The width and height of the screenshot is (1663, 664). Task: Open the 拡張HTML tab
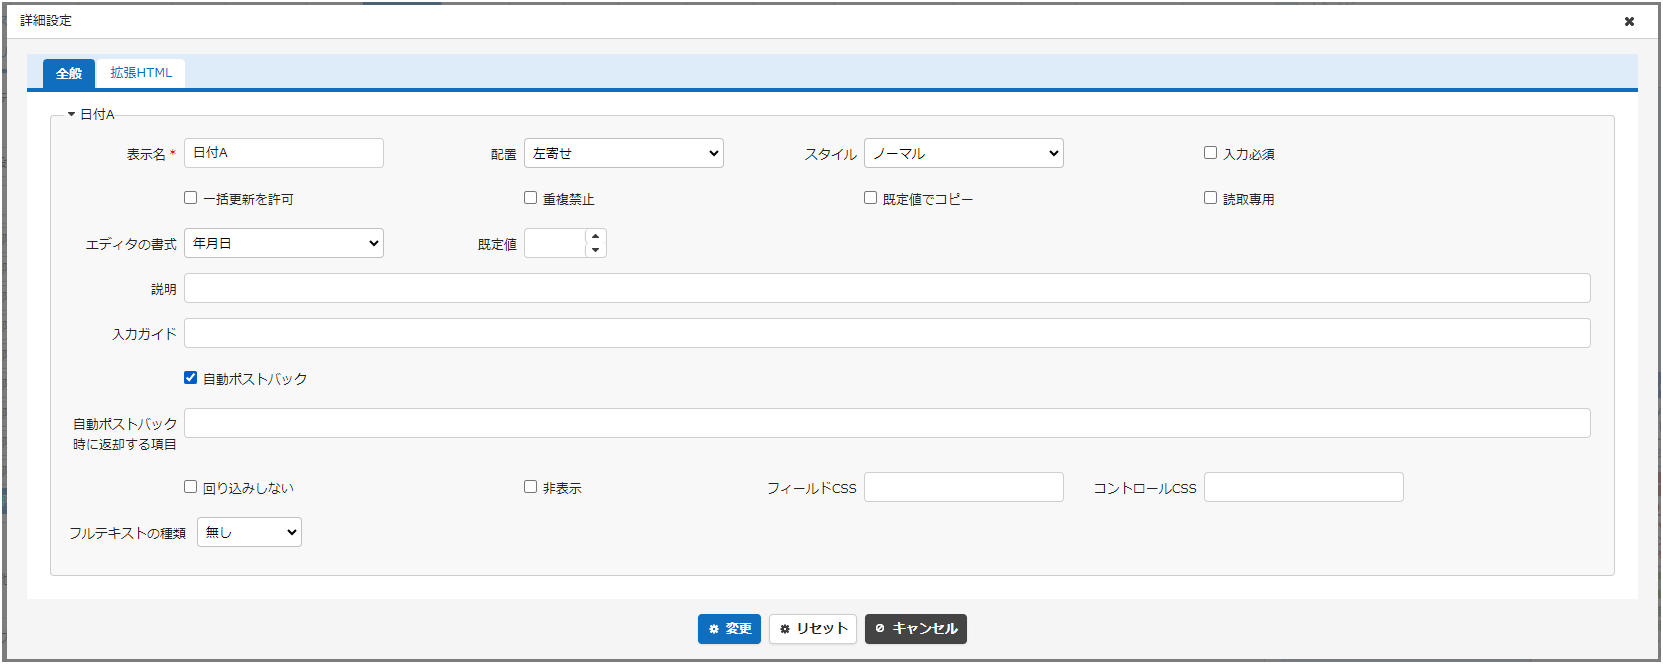click(x=141, y=73)
